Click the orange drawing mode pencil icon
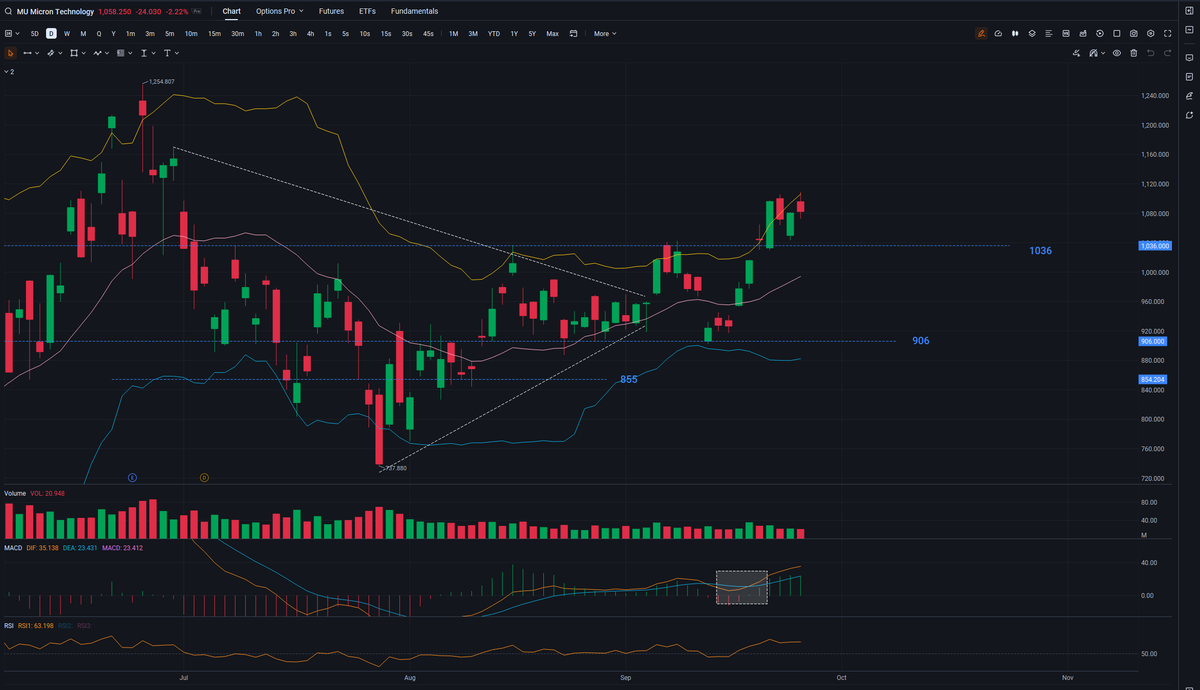The width and height of the screenshot is (1200, 690). [x=981, y=33]
